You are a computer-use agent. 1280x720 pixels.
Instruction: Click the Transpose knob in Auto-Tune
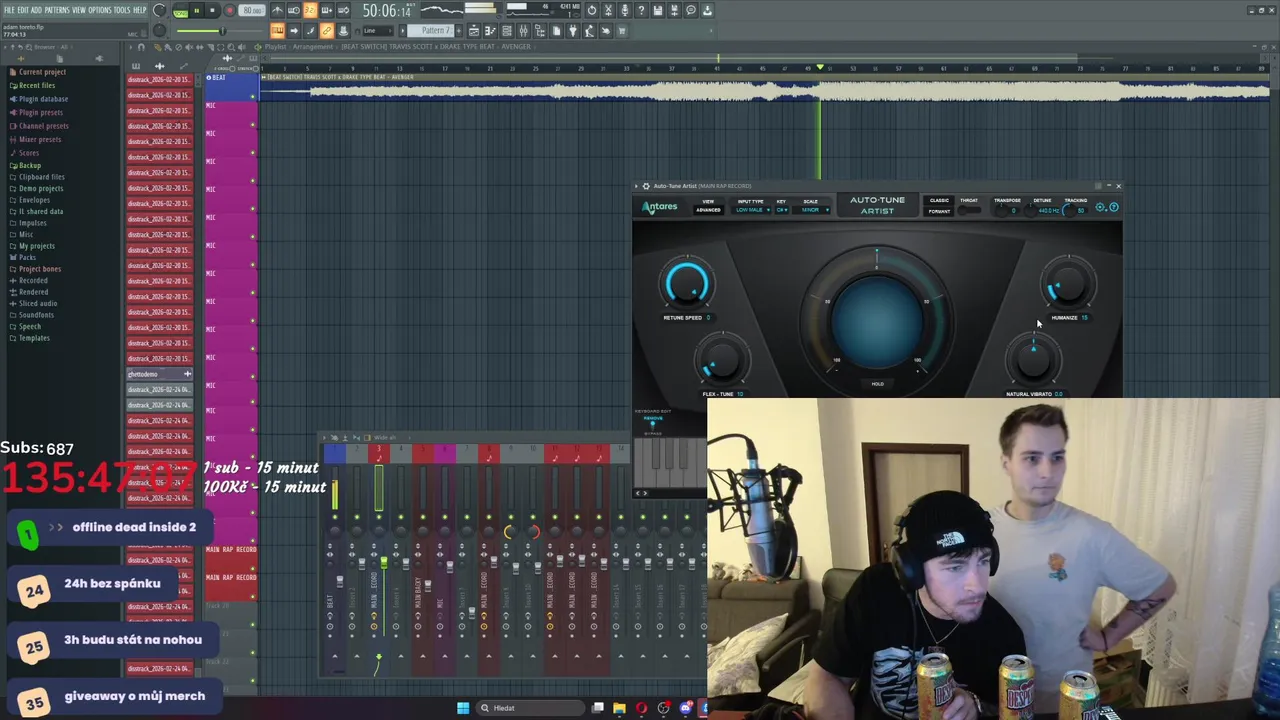(x=1002, y=210)
